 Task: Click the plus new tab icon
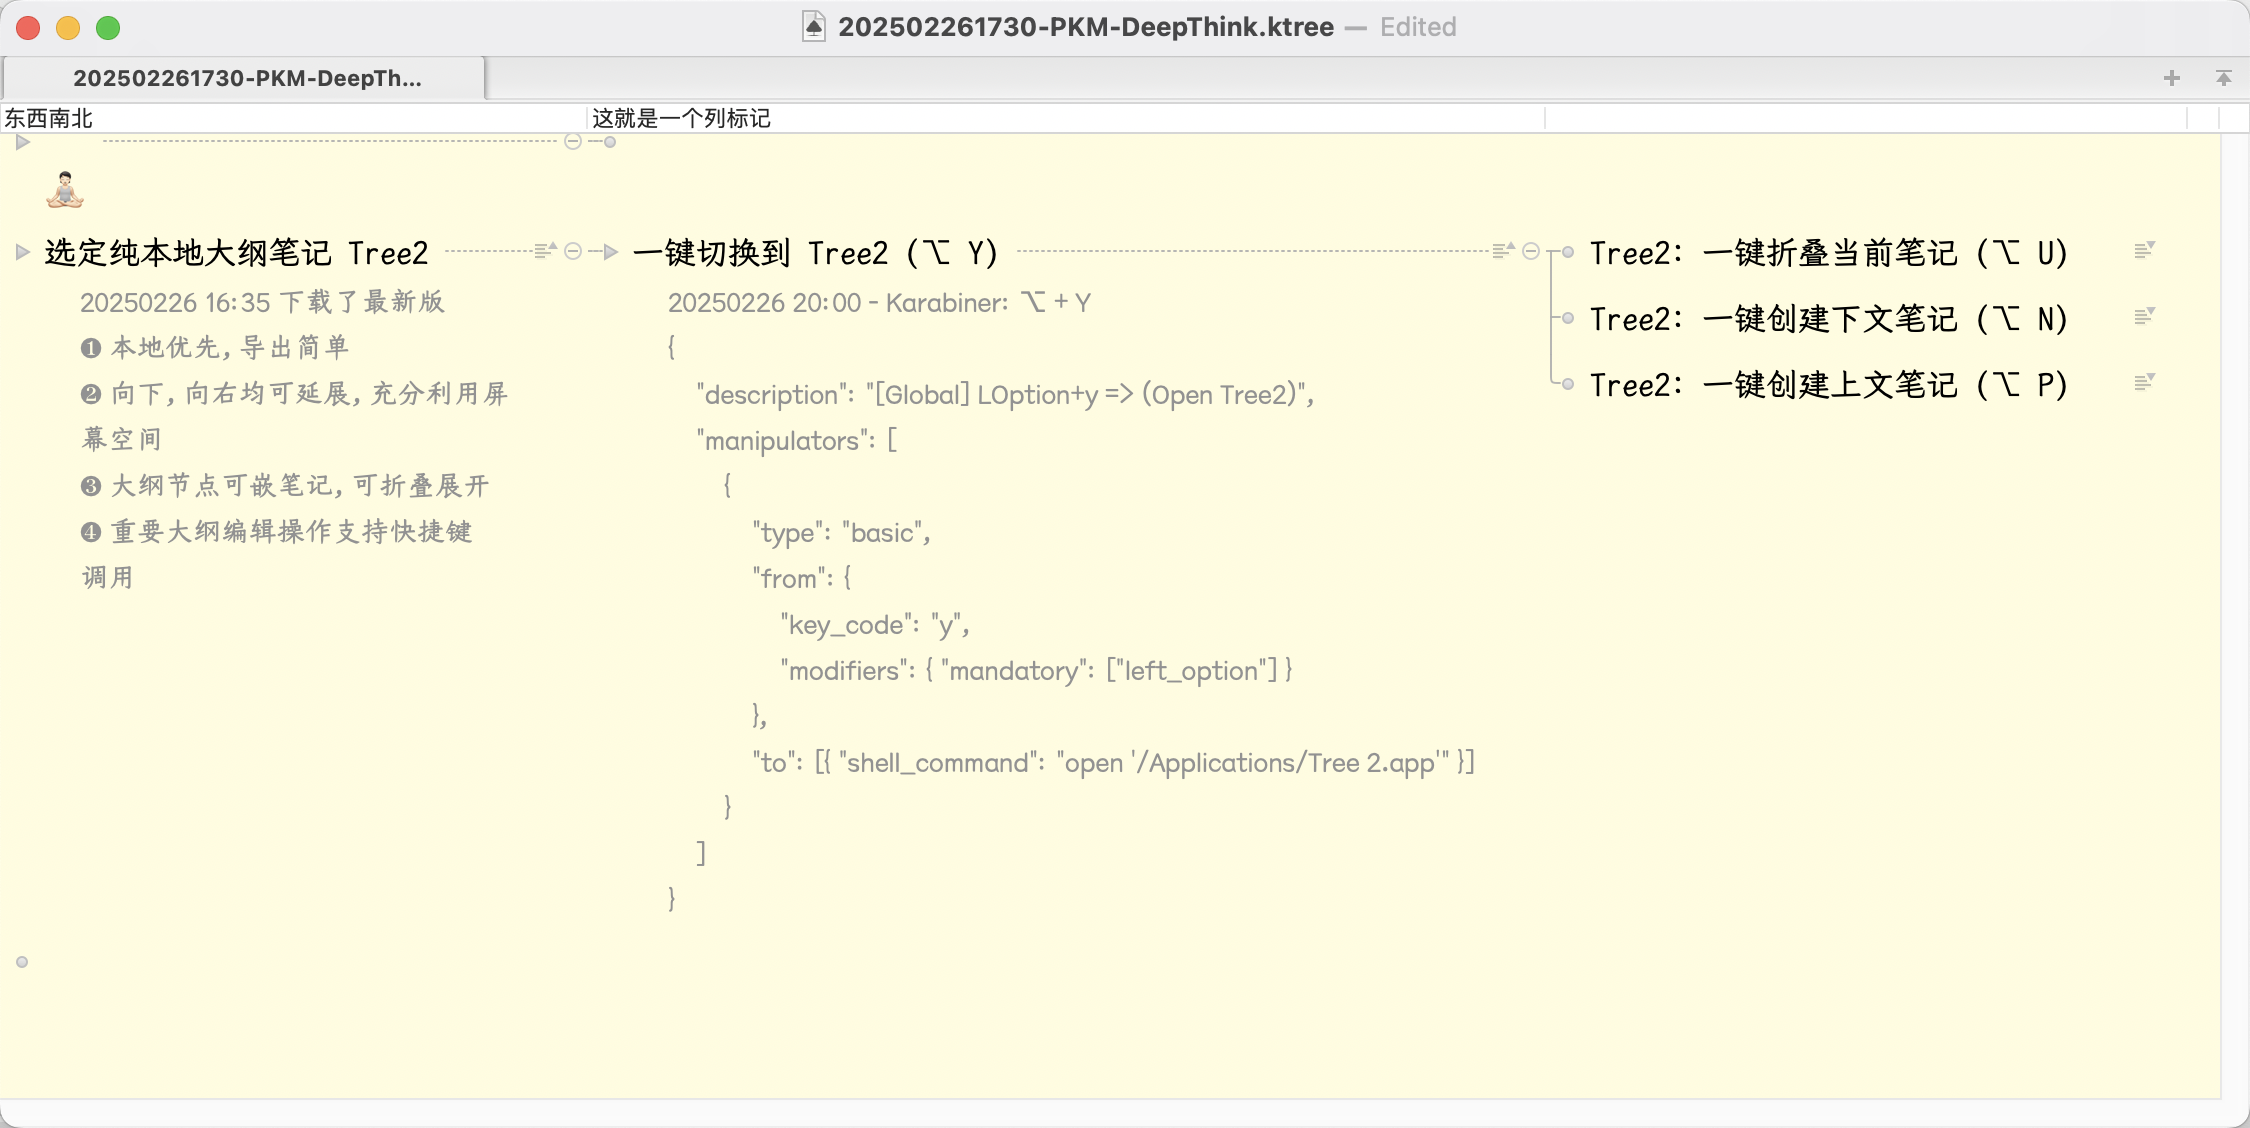(x=2171, y=78)
